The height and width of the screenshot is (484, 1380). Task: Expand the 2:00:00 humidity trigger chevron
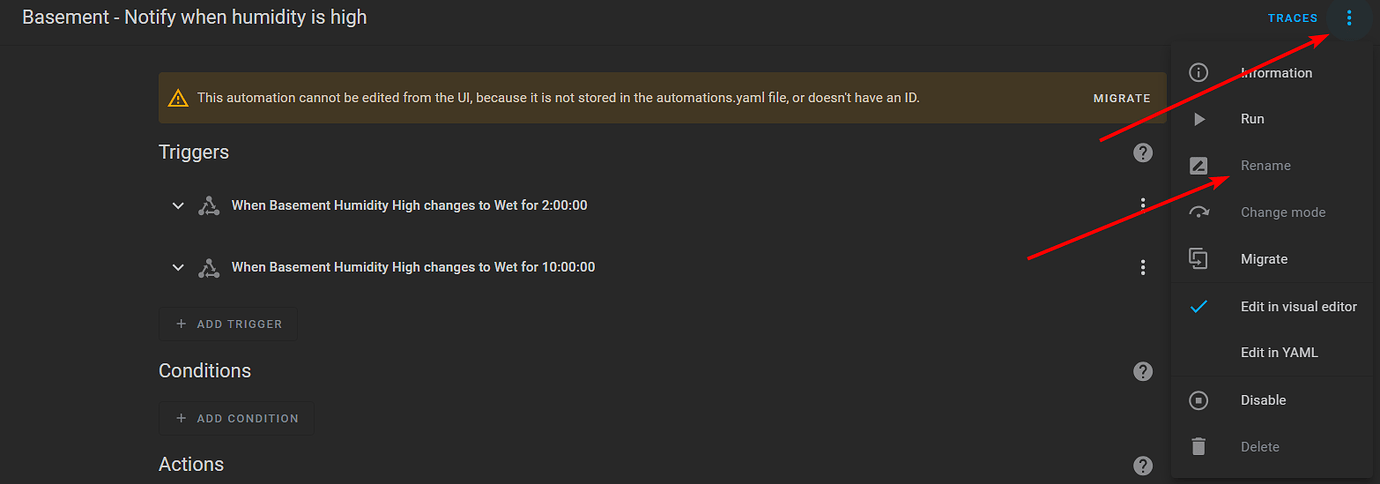(x=178, y=205)
